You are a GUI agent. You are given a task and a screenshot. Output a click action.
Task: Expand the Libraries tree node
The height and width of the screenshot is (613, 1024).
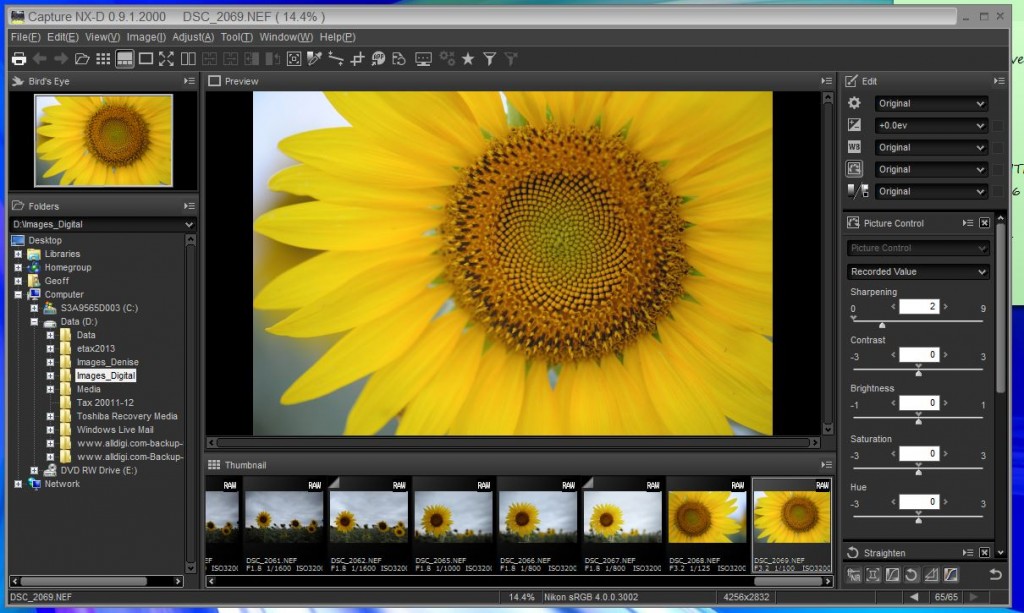(18, 254)
